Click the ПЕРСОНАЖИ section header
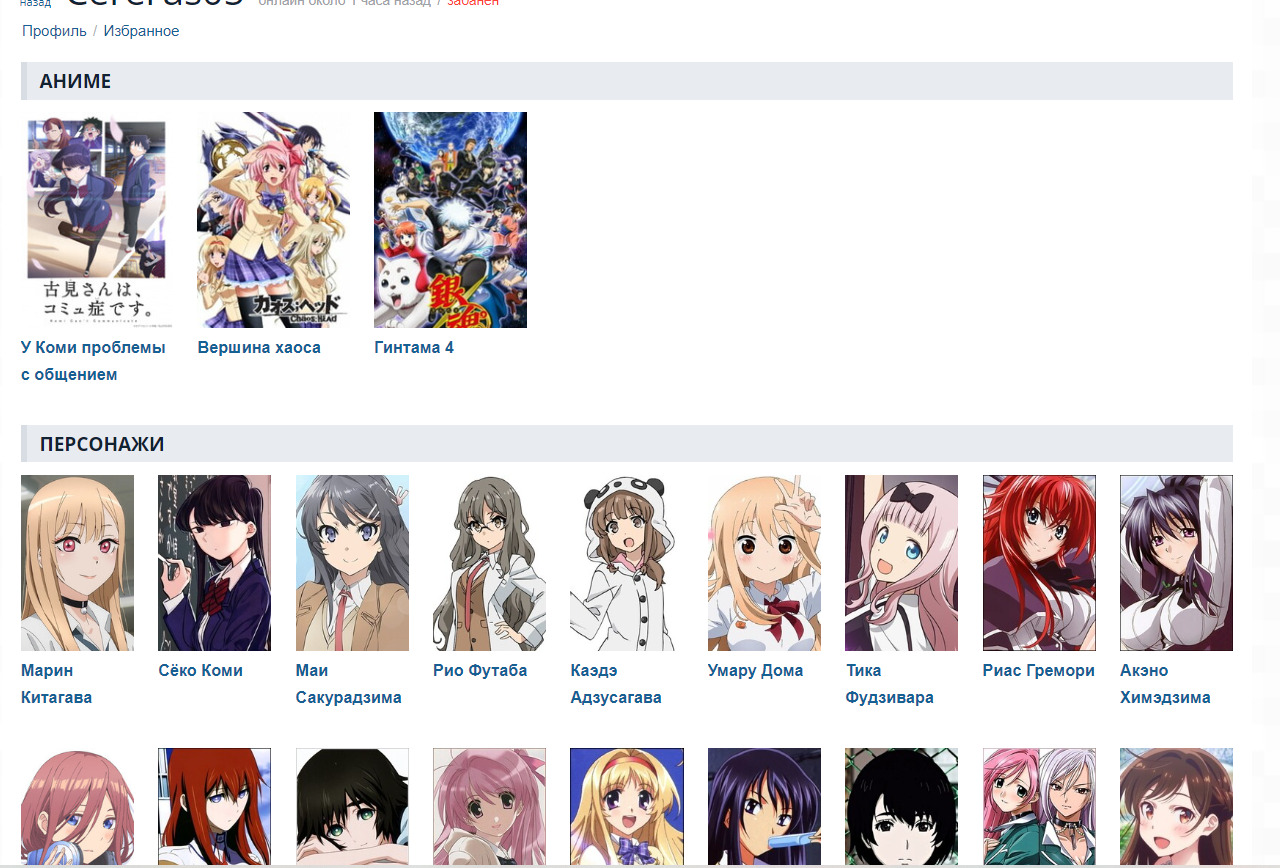 [627, 444]
